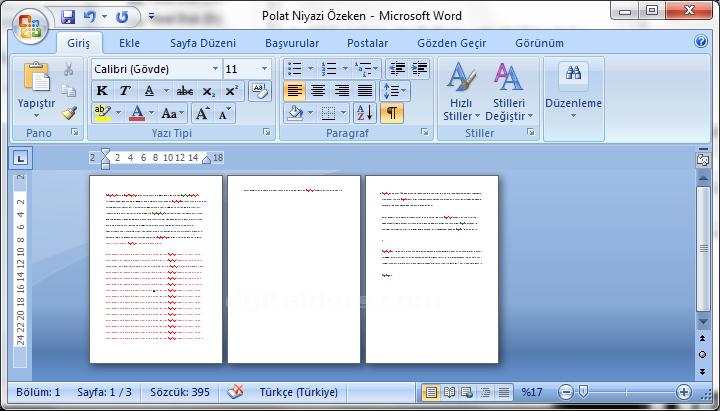The image size is (720, 411).
Task: Align text left
Action: tap(294, 91)
